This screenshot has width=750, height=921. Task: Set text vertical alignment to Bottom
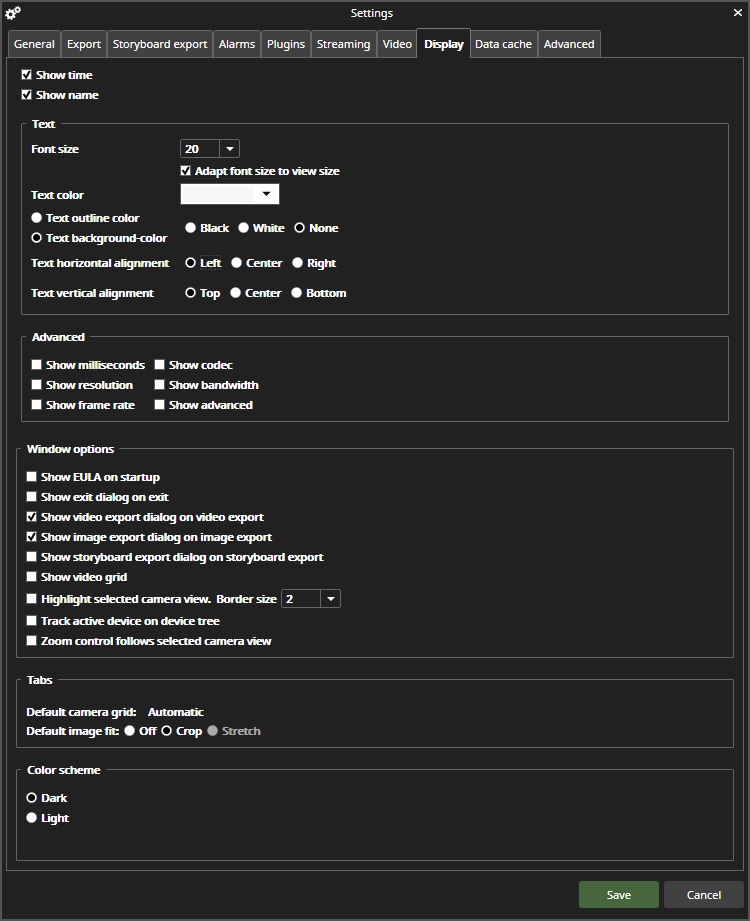(x=296, y=292)
